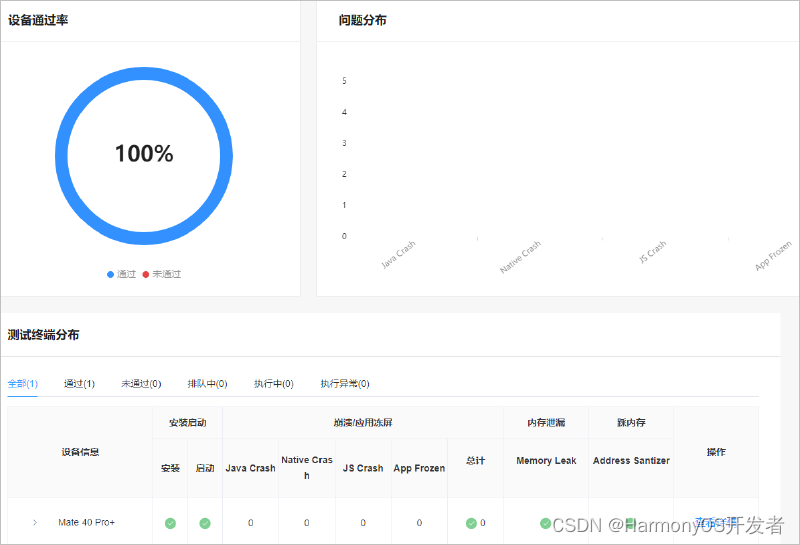The height and width of the screenshot is (545, 800).
Task: Click the Java Crash axis label in chart
Action: 398,254
